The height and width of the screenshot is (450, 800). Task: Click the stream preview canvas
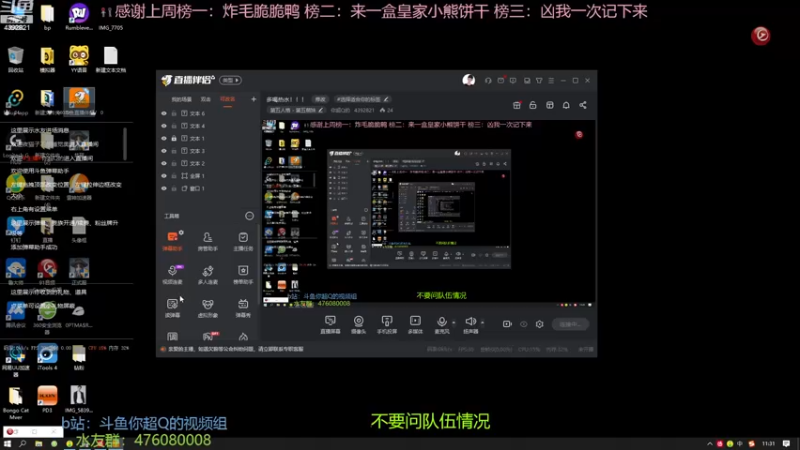pos(429,213)
